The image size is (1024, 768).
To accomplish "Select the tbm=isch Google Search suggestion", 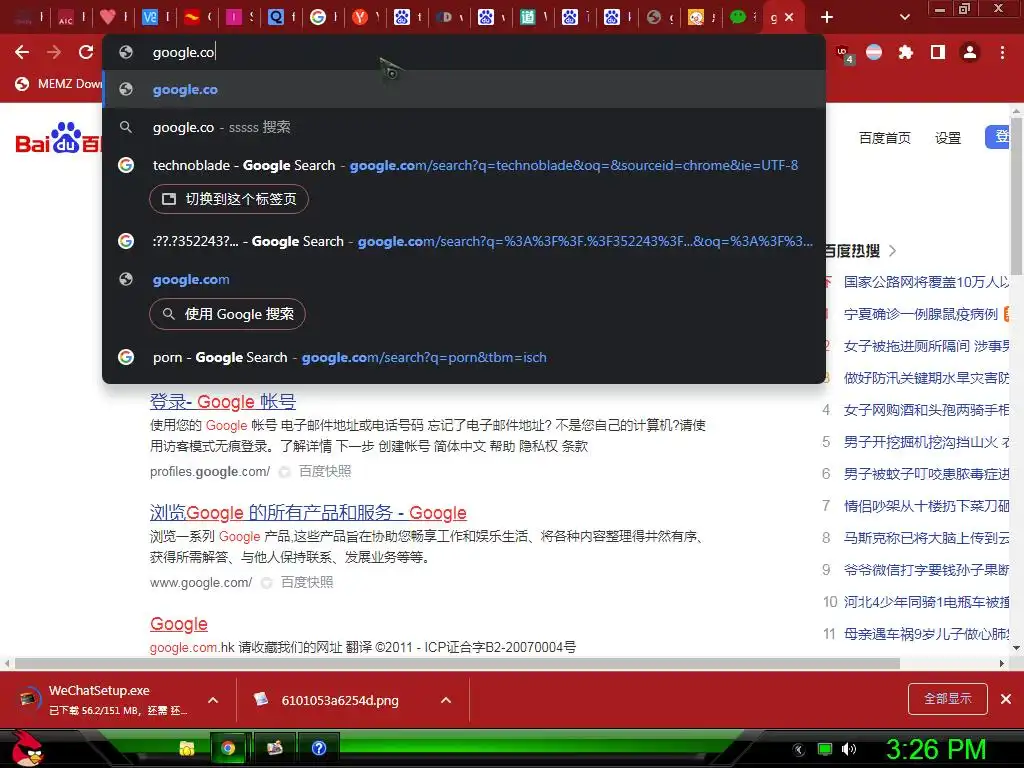I will (x=464, y=357).
